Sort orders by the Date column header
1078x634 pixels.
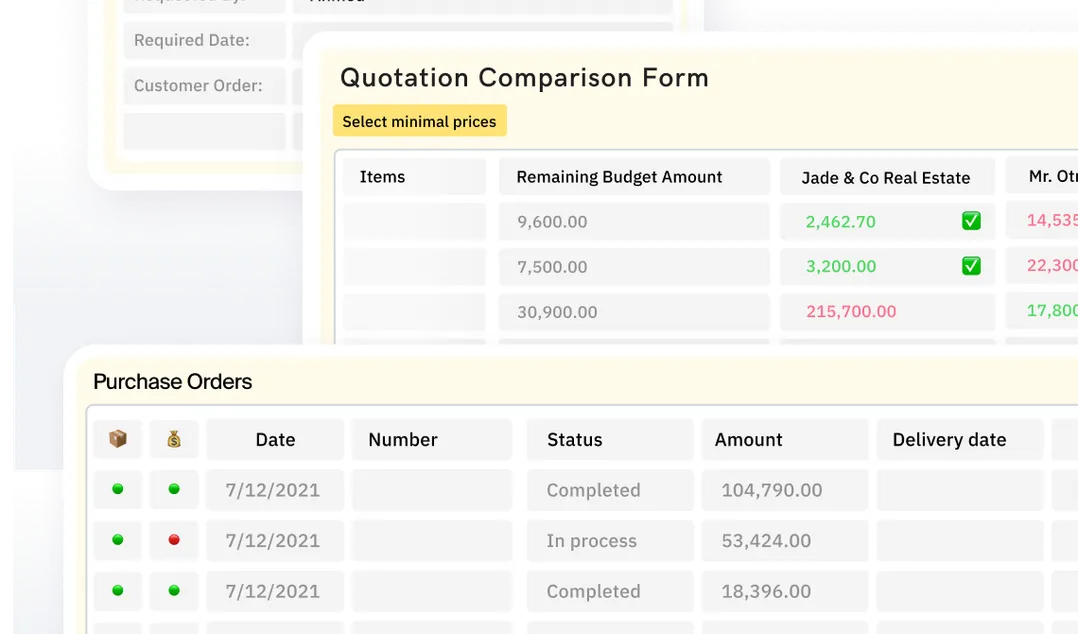[x=275, y=439]
